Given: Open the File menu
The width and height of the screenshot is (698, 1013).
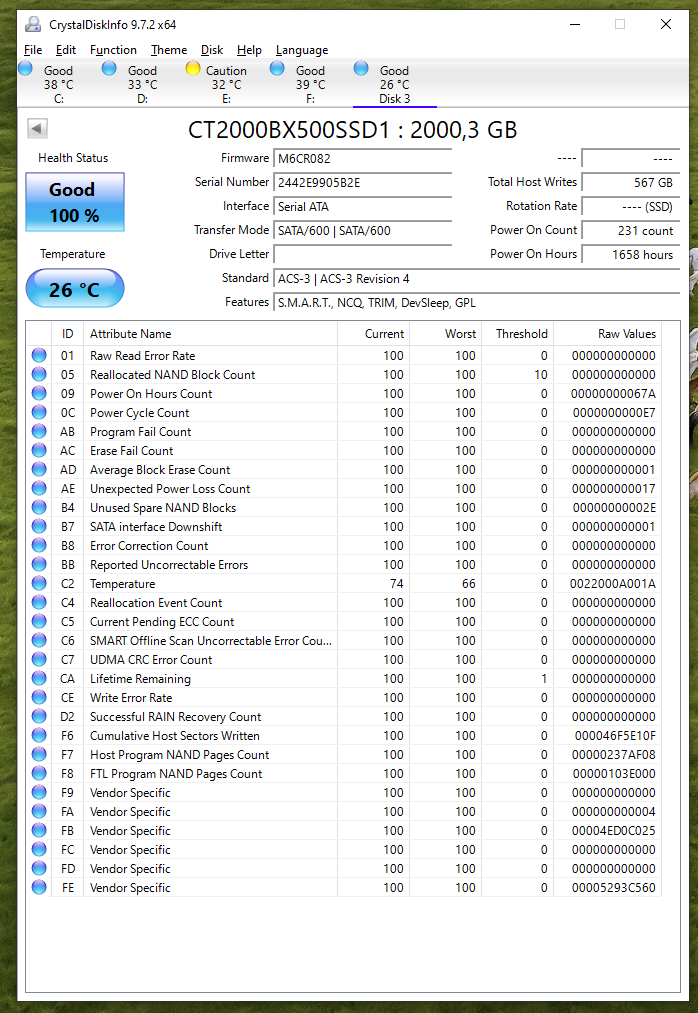Looking at the screenshot, I should pos(33,50).
